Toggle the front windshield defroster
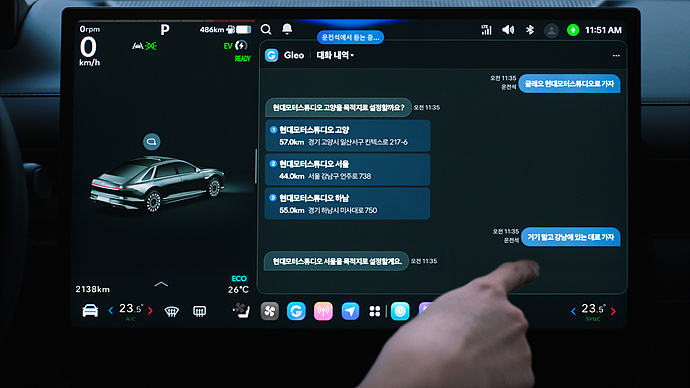Image resolution: width=690 pixels, height=388 pixels. pos(172,311)
